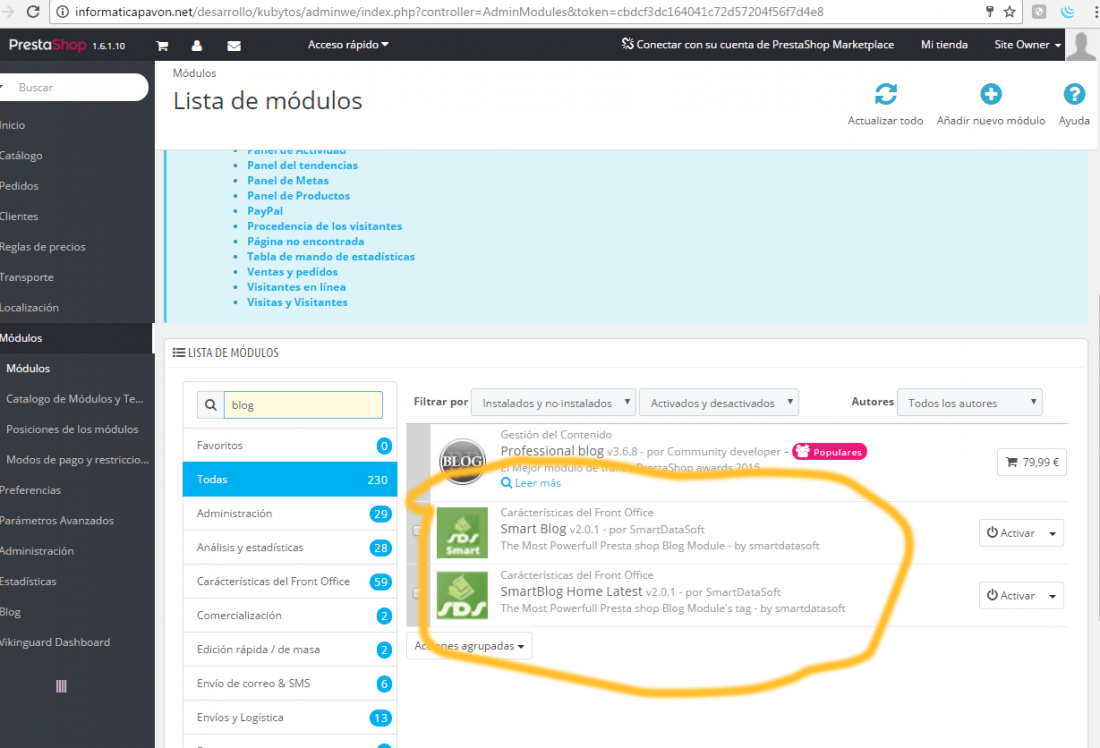Click the Populares badge on Professional blog
The width and height of the screenshot is (1100, 748).
pos(829,452)
